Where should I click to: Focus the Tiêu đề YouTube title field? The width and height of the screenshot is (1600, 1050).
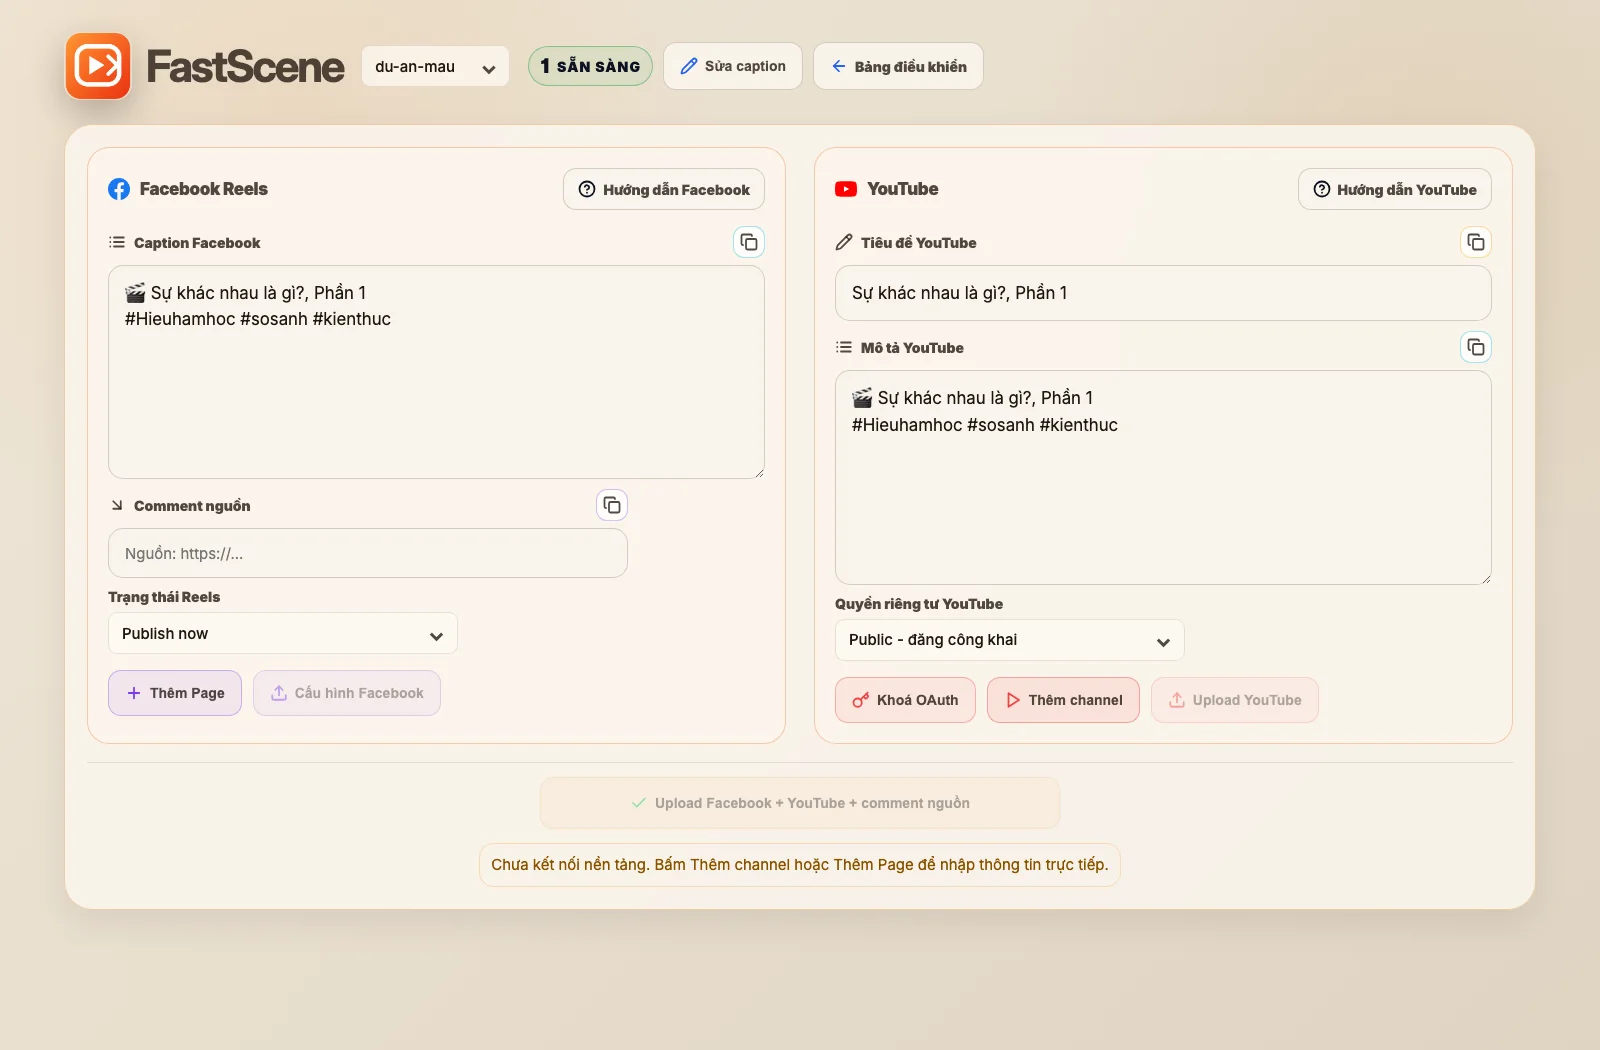[1163, 293]
